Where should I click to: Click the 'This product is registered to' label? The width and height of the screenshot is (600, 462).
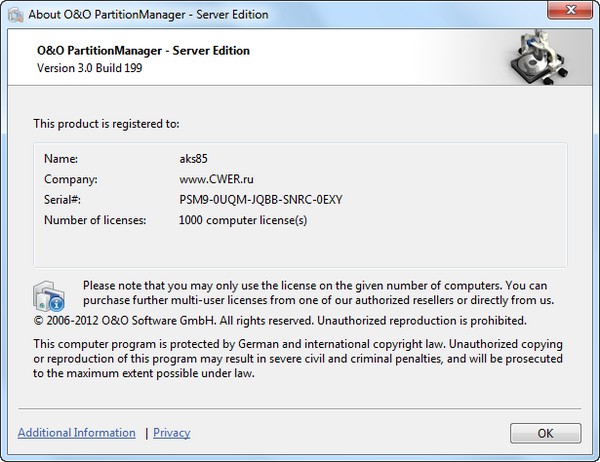click(106, 124)
